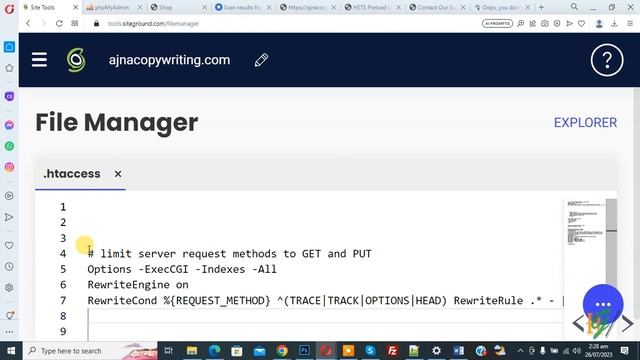
Task: Open the EXPLORER panel link
Action: [585, 122]
